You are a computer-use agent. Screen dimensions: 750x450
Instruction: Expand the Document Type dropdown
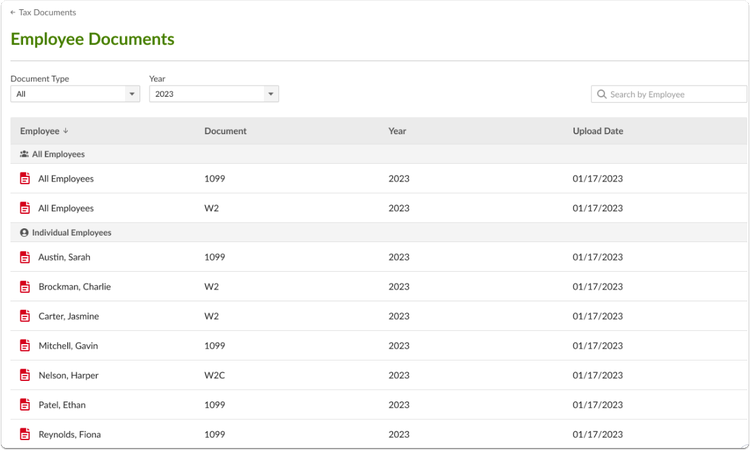(x=75, y=94)
